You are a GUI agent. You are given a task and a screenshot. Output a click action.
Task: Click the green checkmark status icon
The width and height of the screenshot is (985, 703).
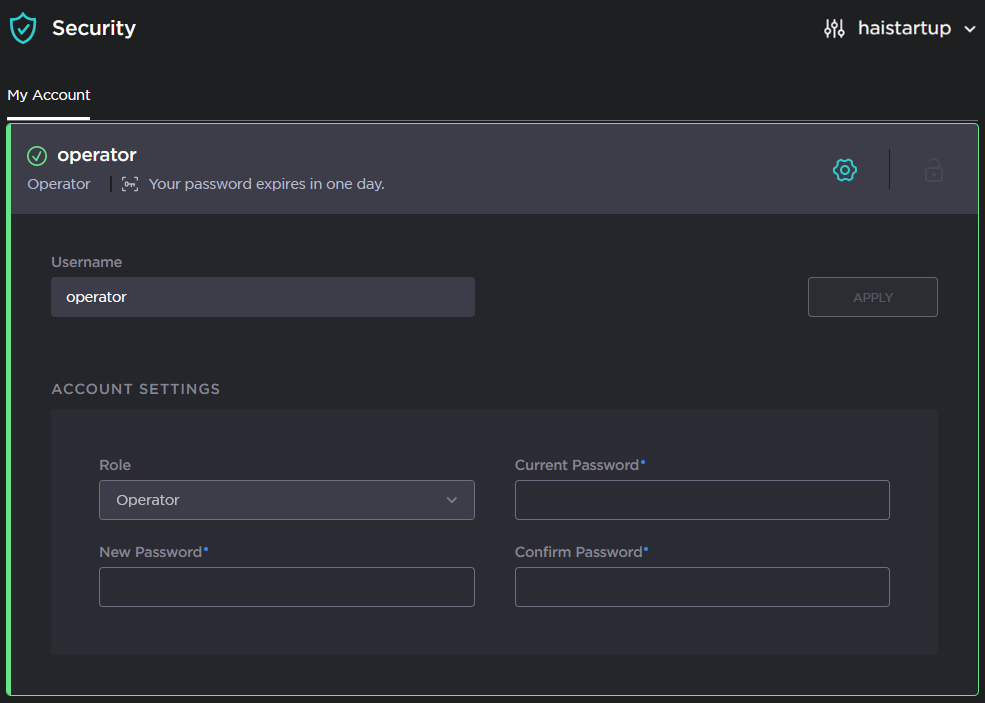click(x=37, y=156)
